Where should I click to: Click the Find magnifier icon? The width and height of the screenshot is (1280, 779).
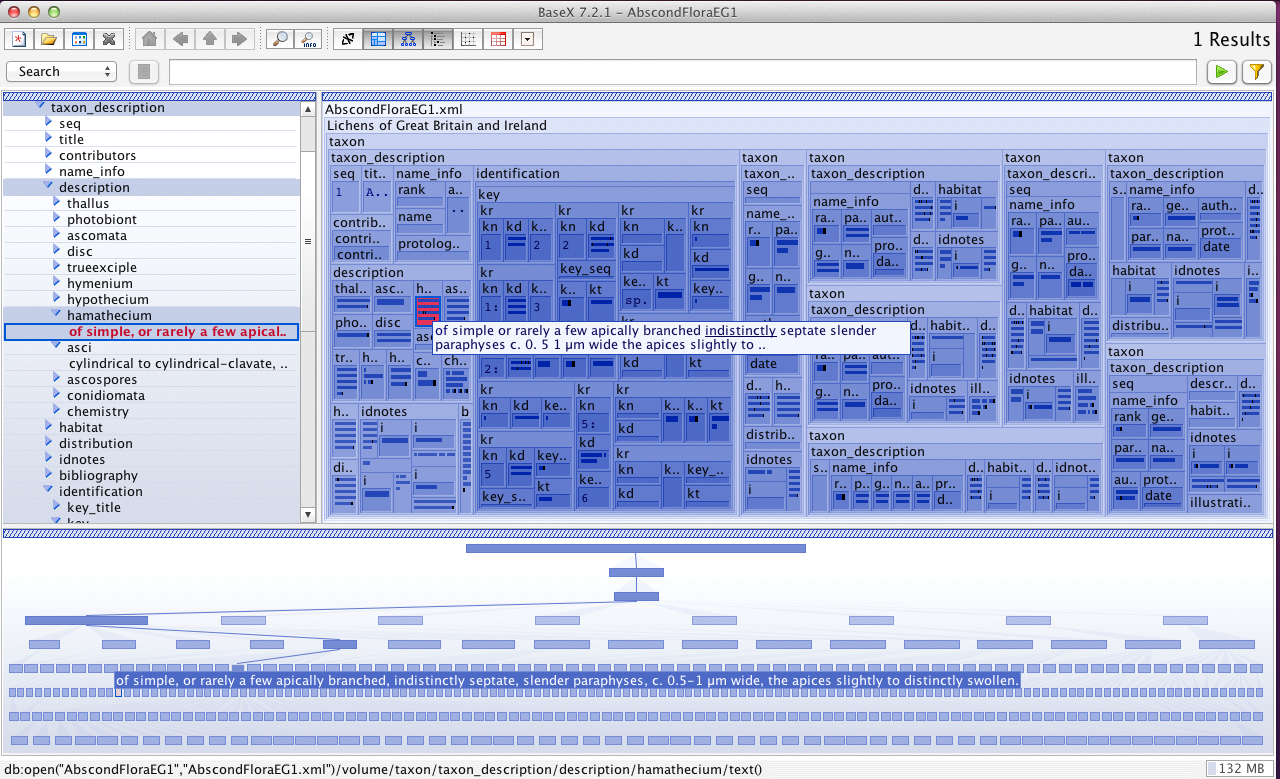[x=279, y=40]
